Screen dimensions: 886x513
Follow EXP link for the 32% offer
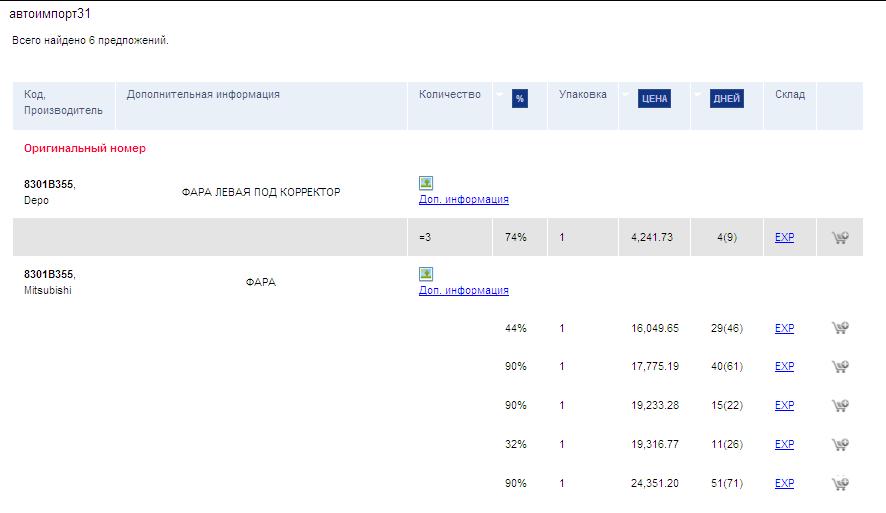click(784, 445)
